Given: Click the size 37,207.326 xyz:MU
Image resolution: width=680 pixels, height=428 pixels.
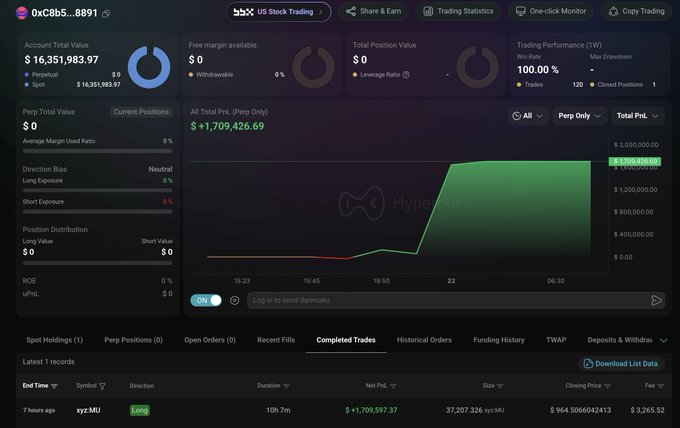Looking at the screenshot, I should pos(475,410).
